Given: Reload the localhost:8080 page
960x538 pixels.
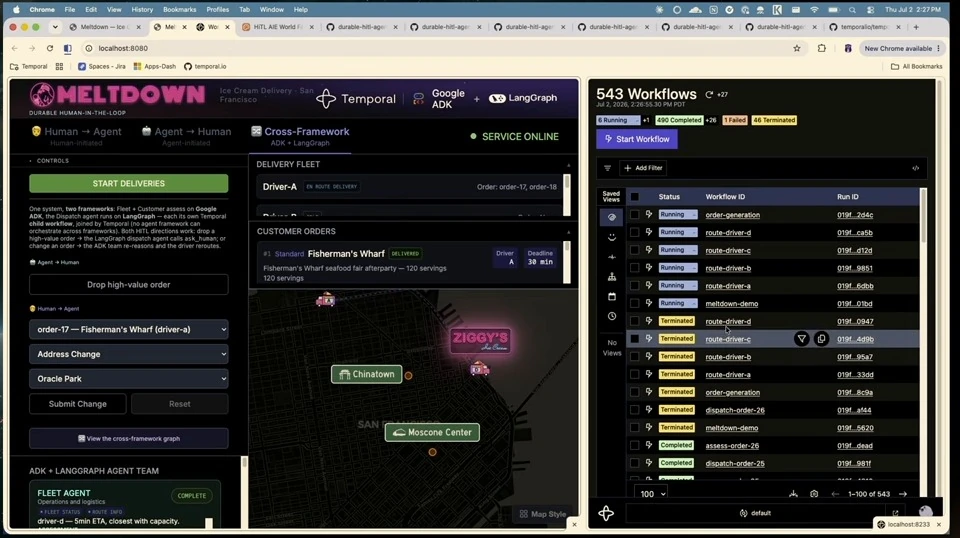Looking at the screenshot, I should click(x=50, y=48).
